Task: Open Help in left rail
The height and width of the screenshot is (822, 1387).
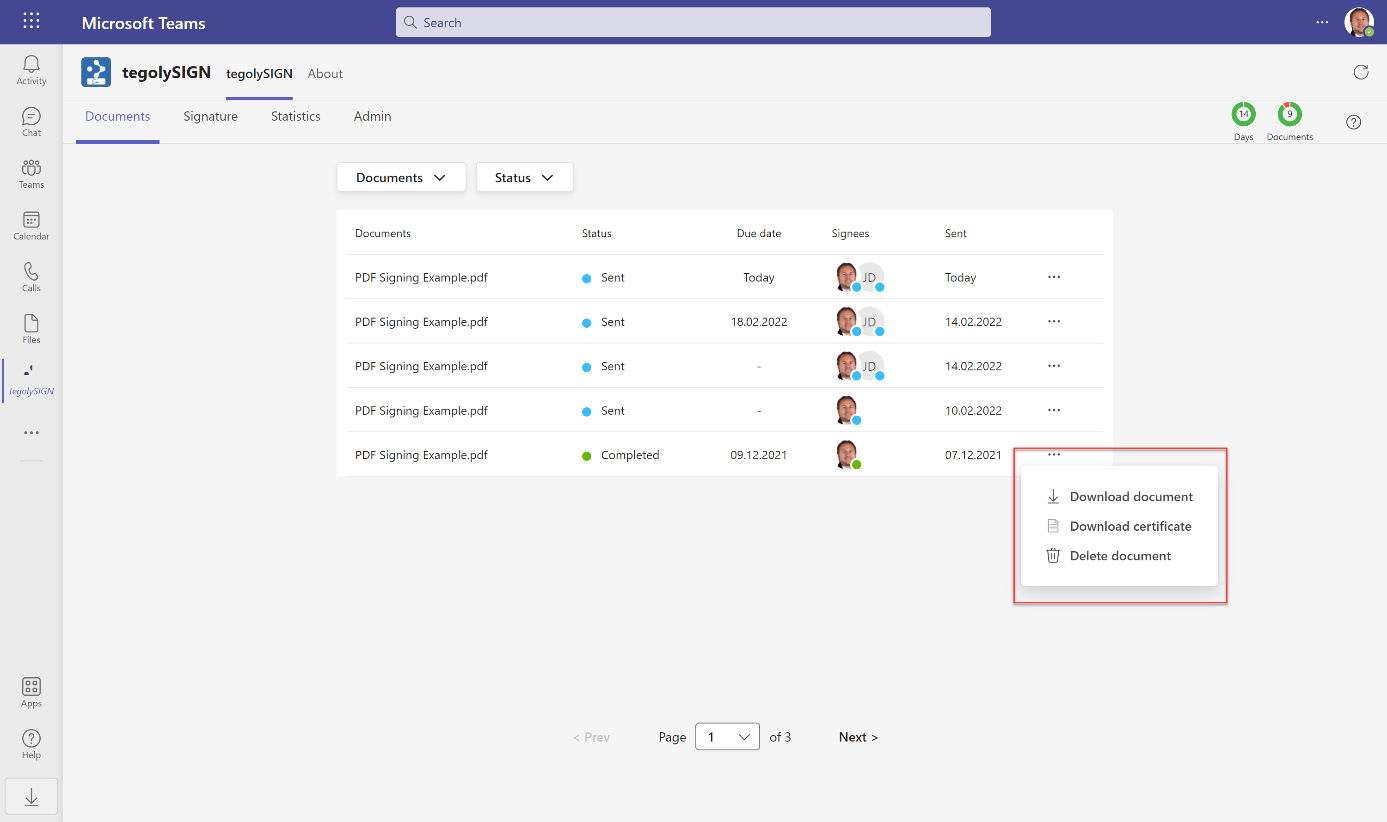Action: coord(31,744)
